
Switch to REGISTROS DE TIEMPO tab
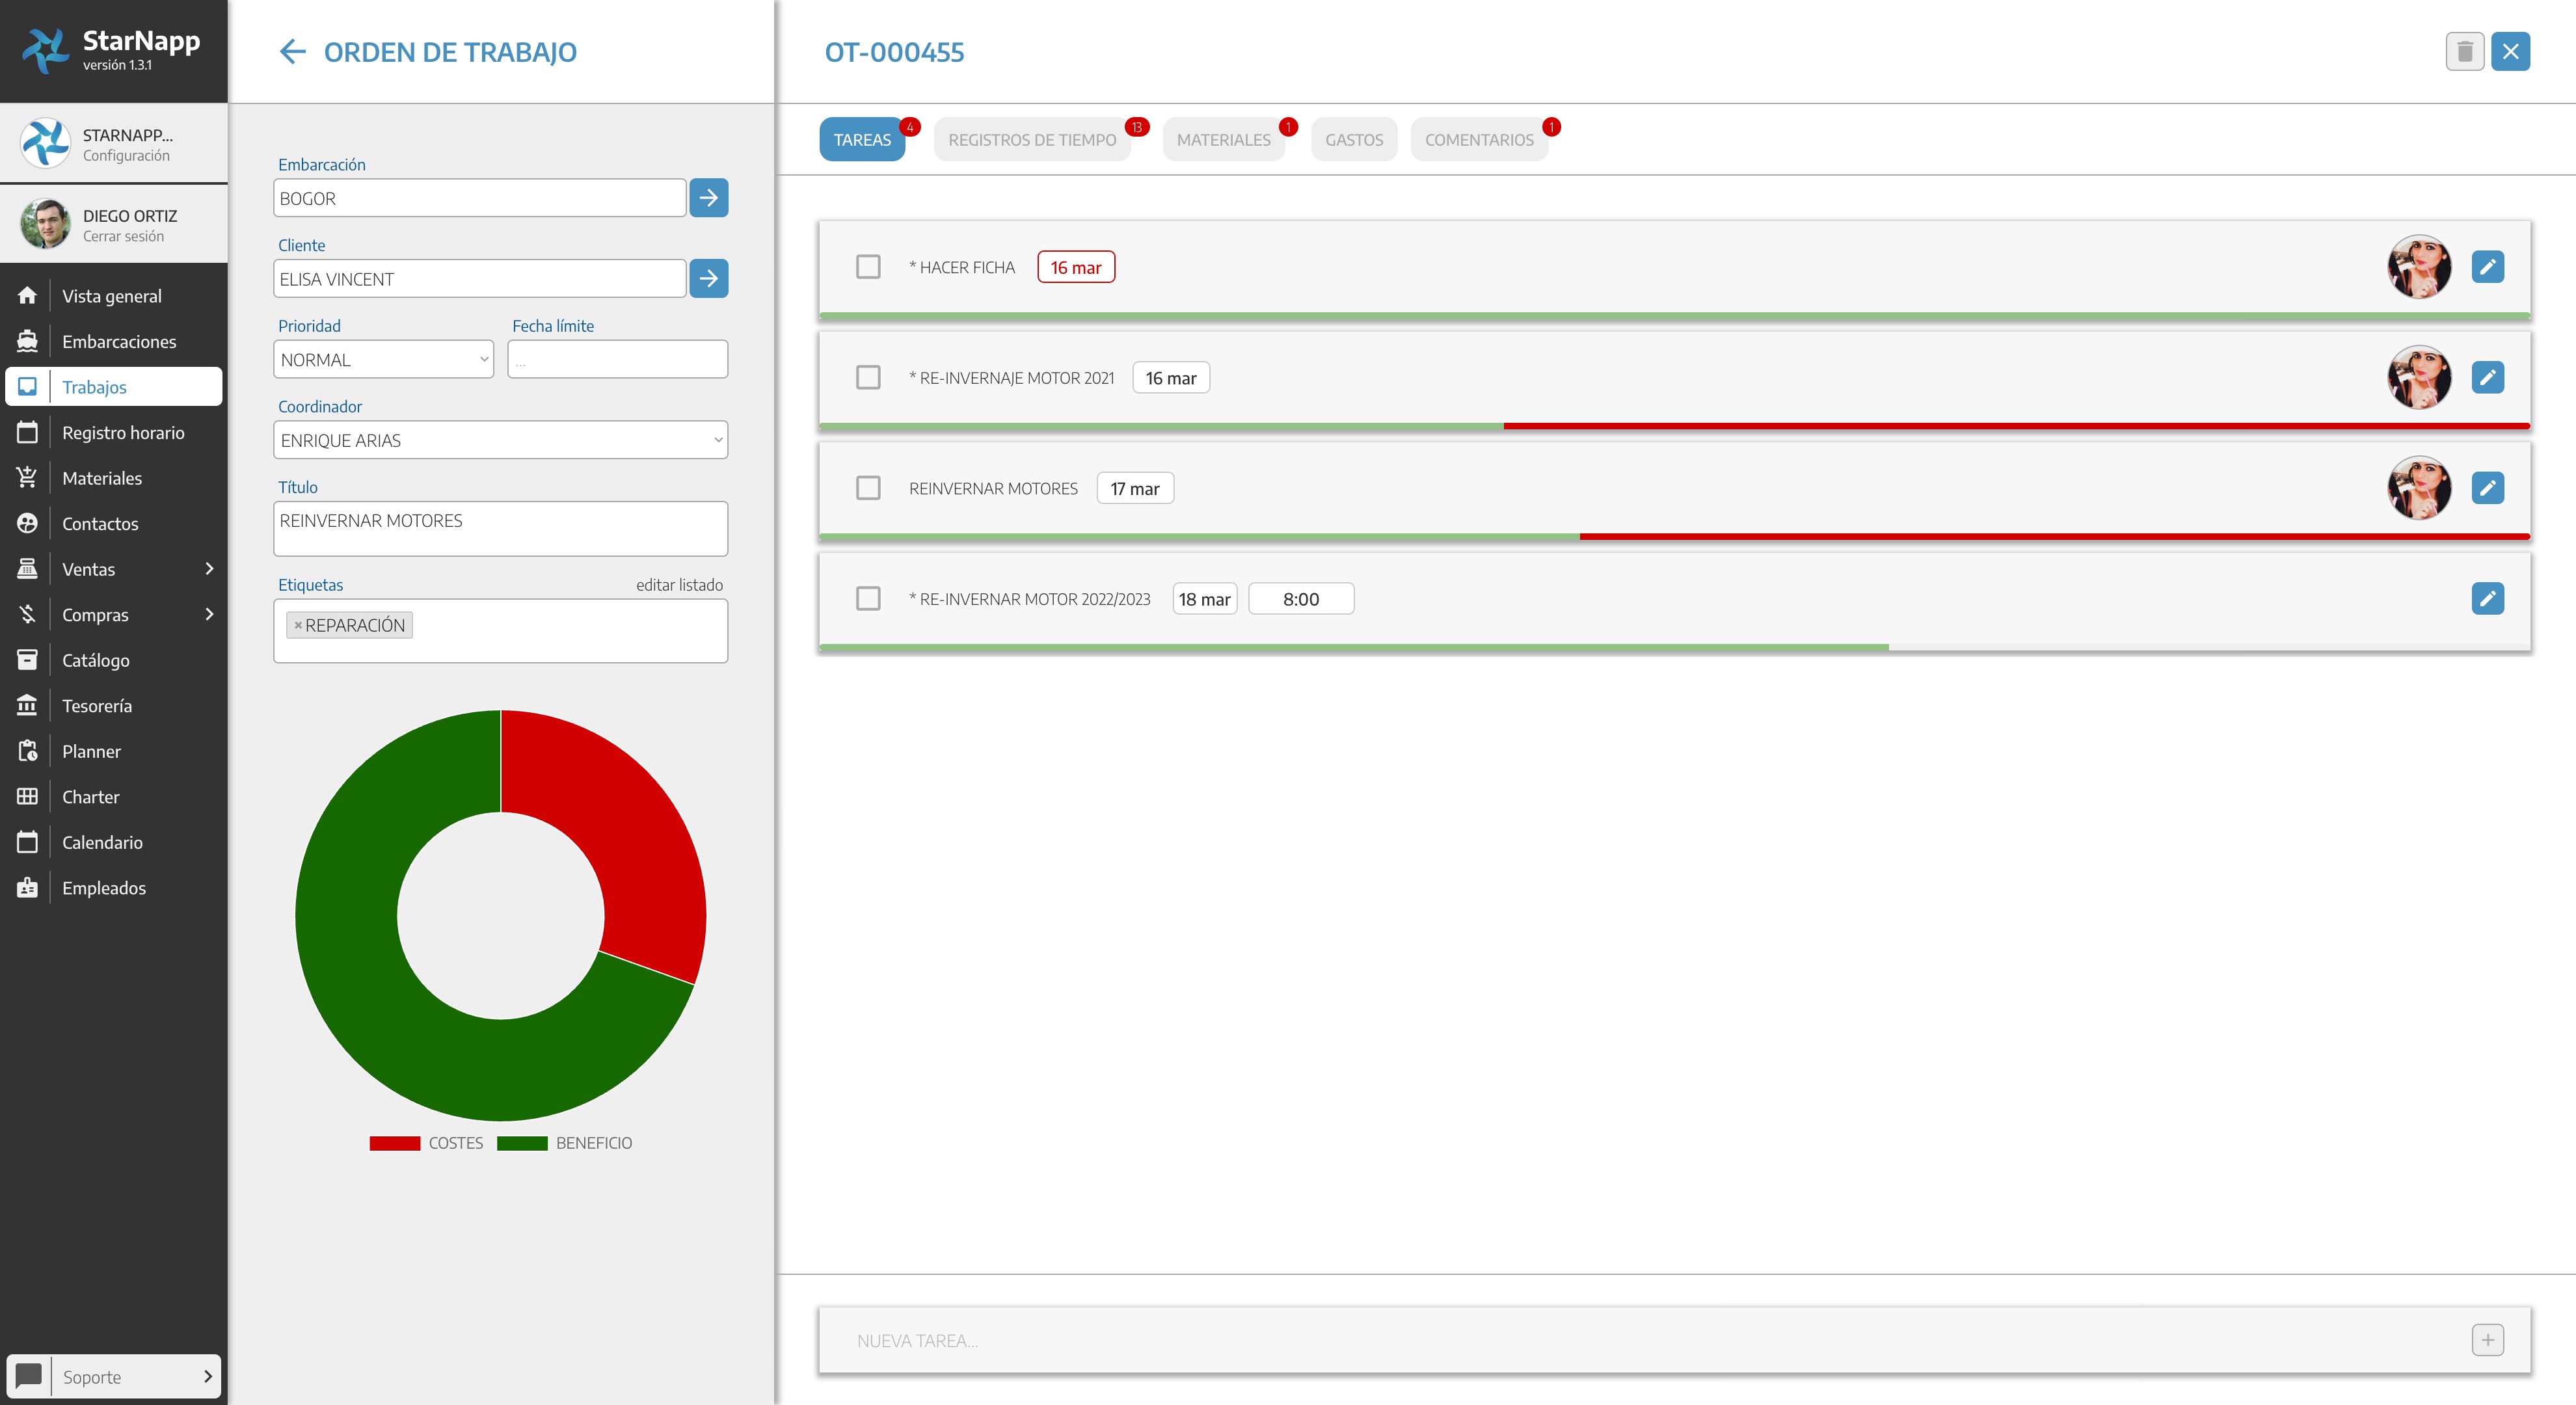(x=1032, y=140)
